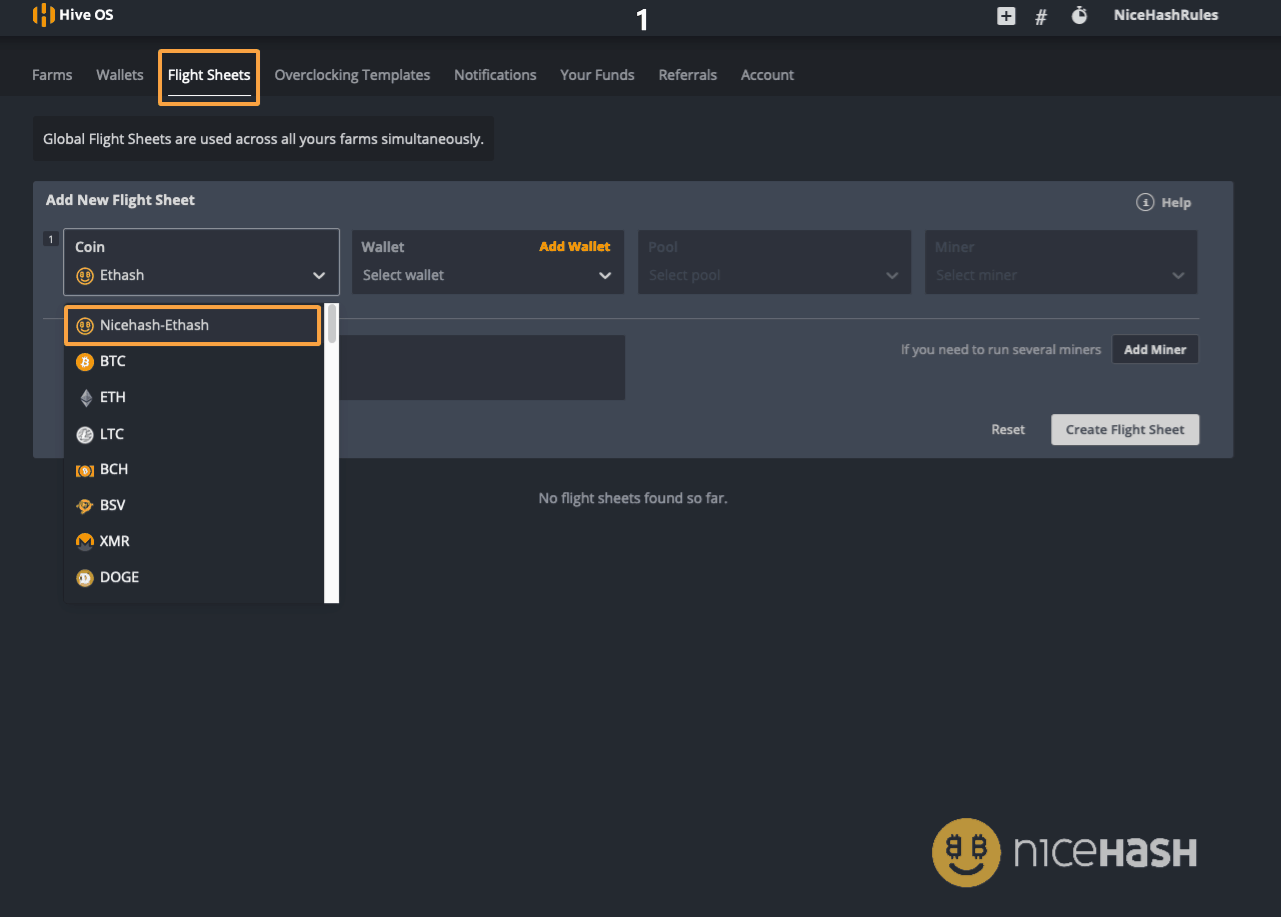
Task: Open the Notifications tab
Action: click(495, 75)
